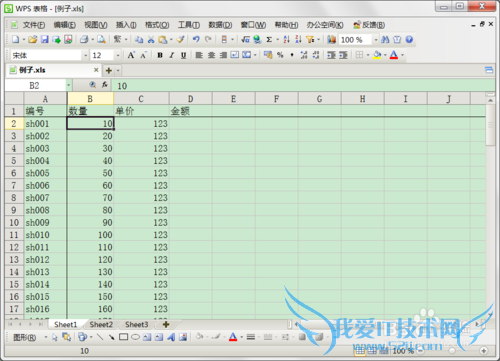This screenshot has height=361, width=500.
Task: Align cell text right
Action: click(x=223, y=55)
